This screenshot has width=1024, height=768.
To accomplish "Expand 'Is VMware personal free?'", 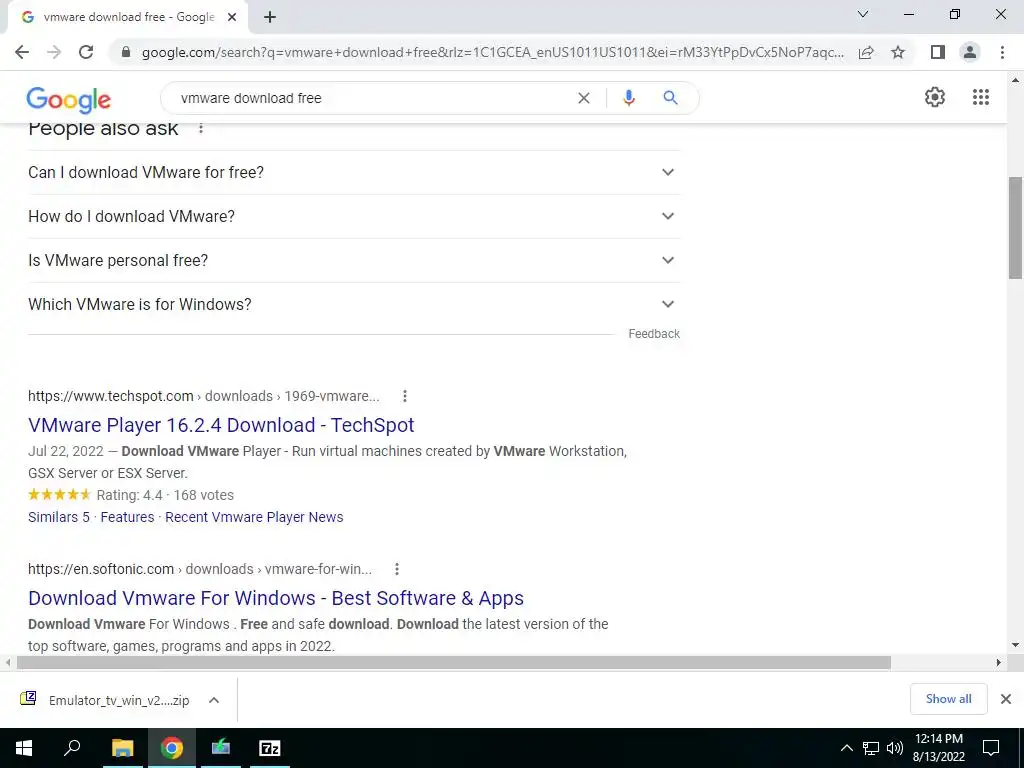I will 353,260.
